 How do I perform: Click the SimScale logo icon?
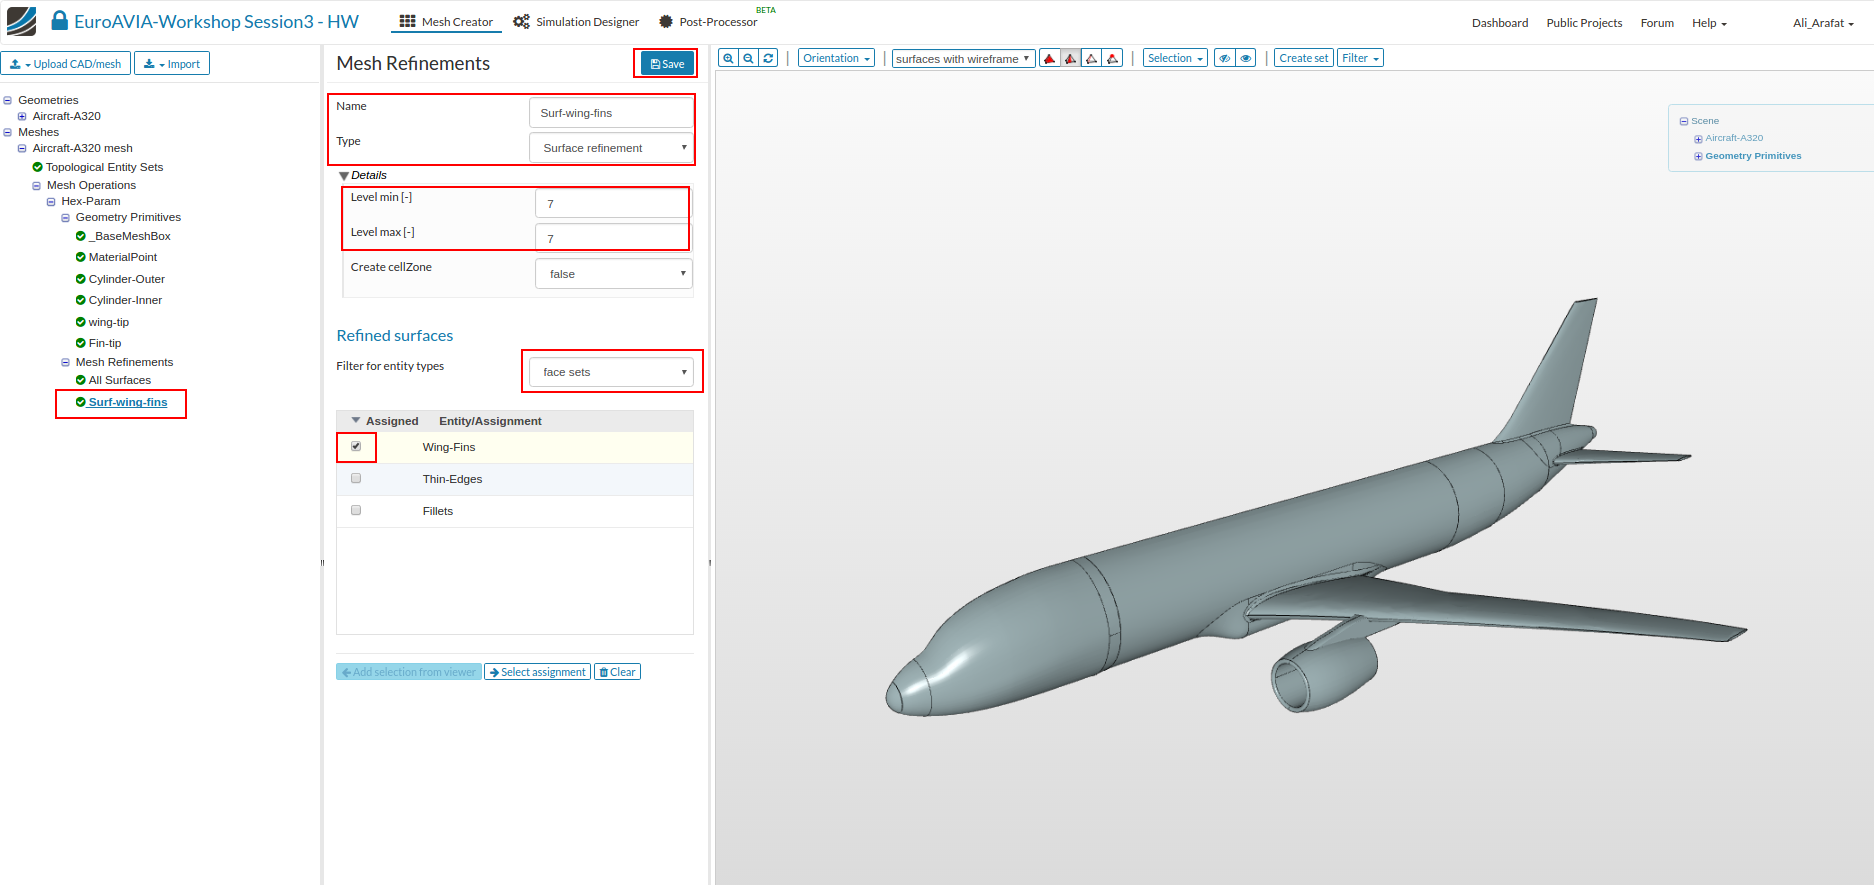coord(21,21)
